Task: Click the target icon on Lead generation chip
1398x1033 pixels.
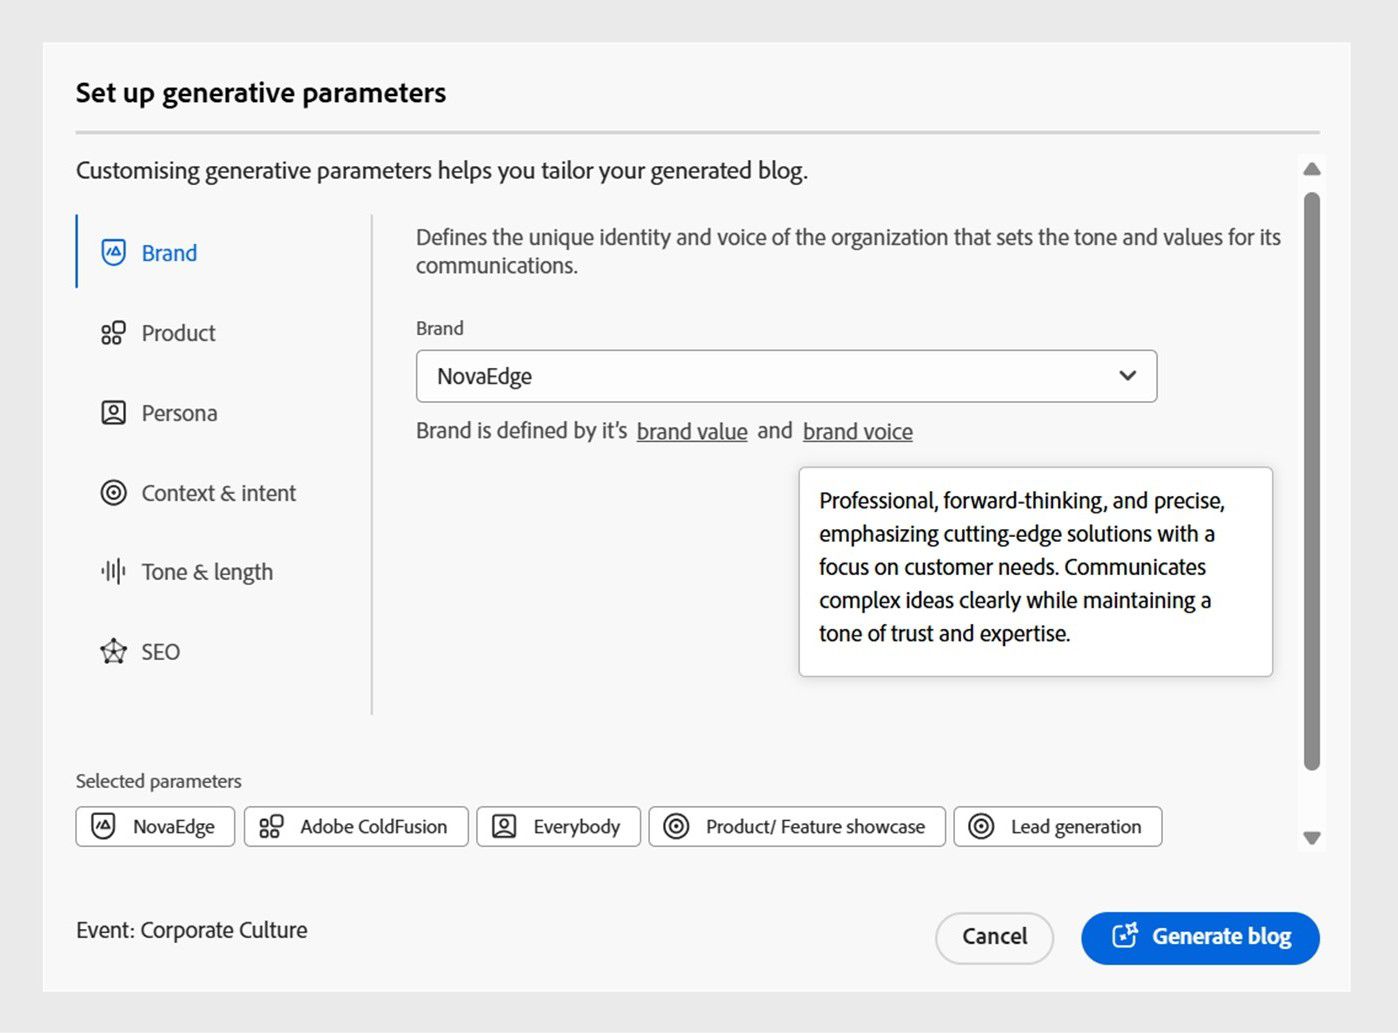Action: point(984,827)
